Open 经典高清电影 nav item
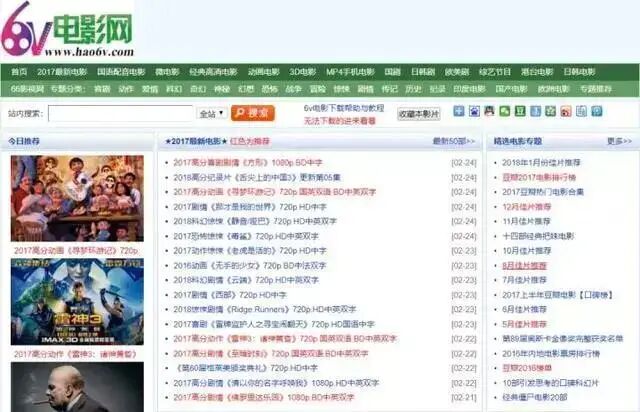 213,72
